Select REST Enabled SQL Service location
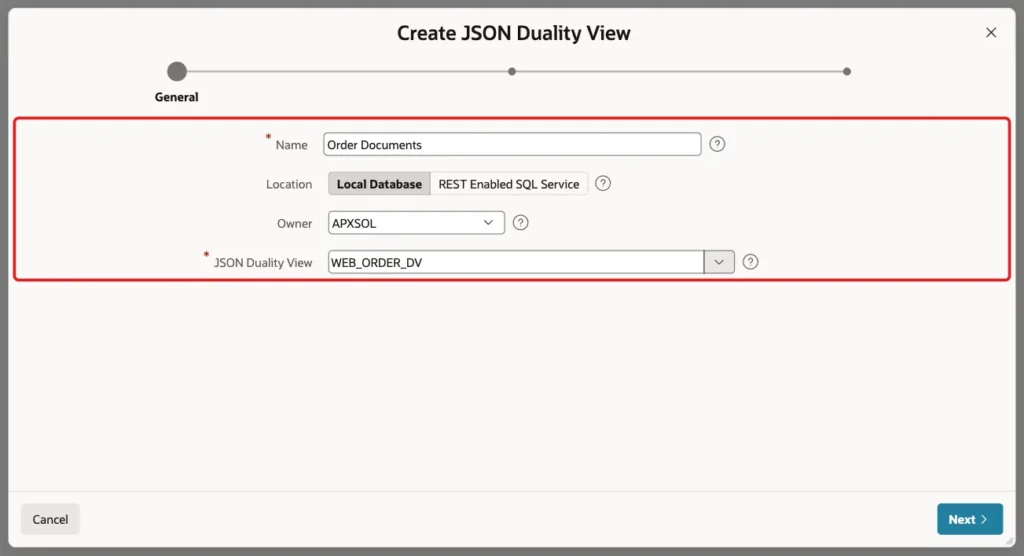 tap(509, 184)
